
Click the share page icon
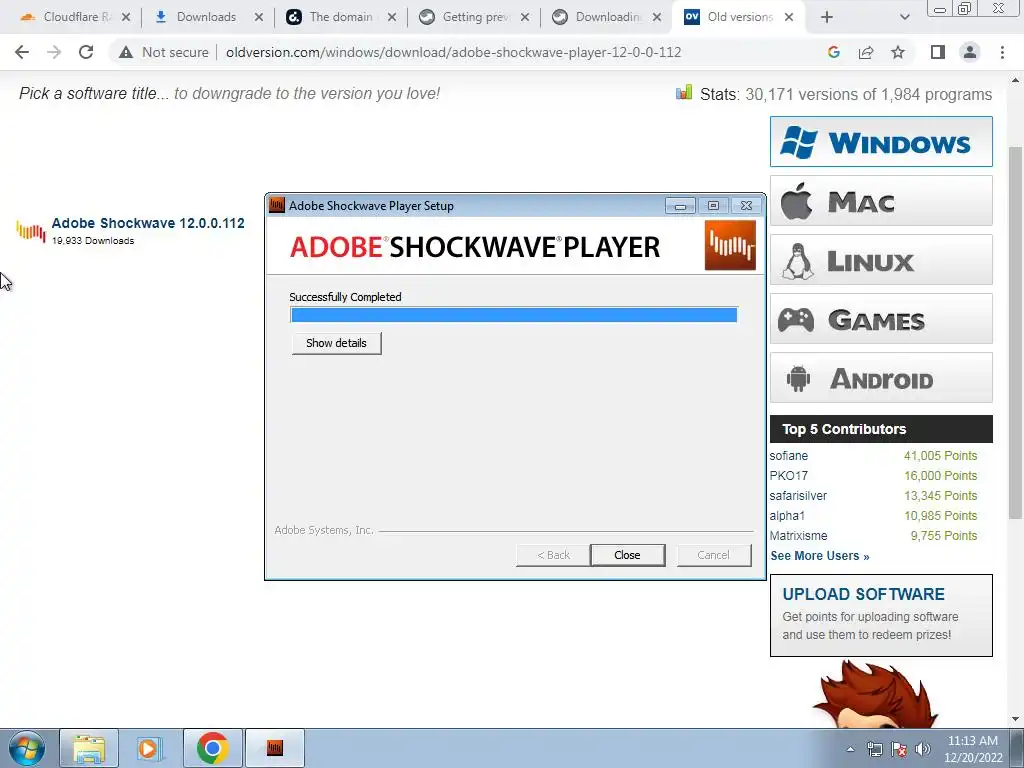(866, 52)
